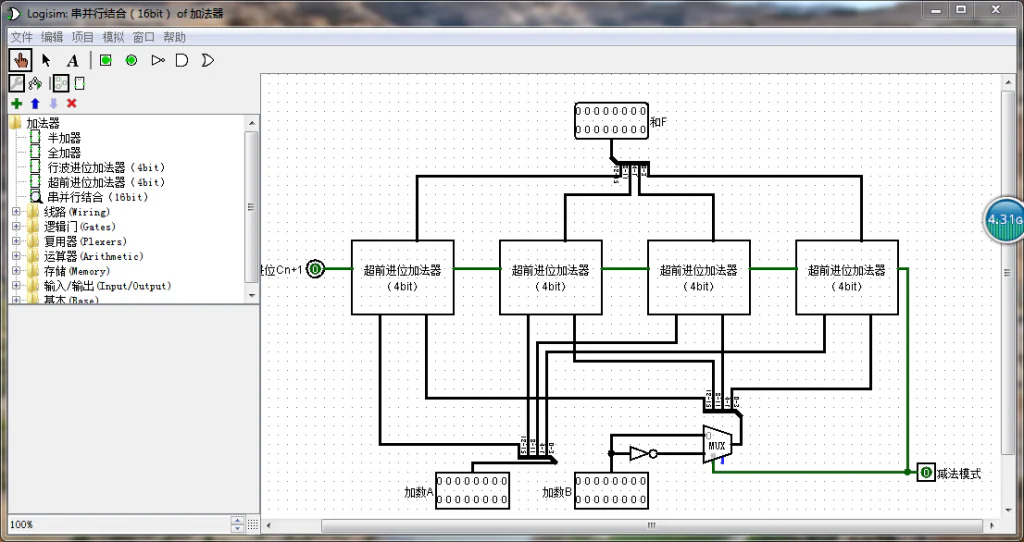The height and width of the screenshot is (542, 1024).
Task: Click the green add circuit plus icon
Action: point(16,103)
